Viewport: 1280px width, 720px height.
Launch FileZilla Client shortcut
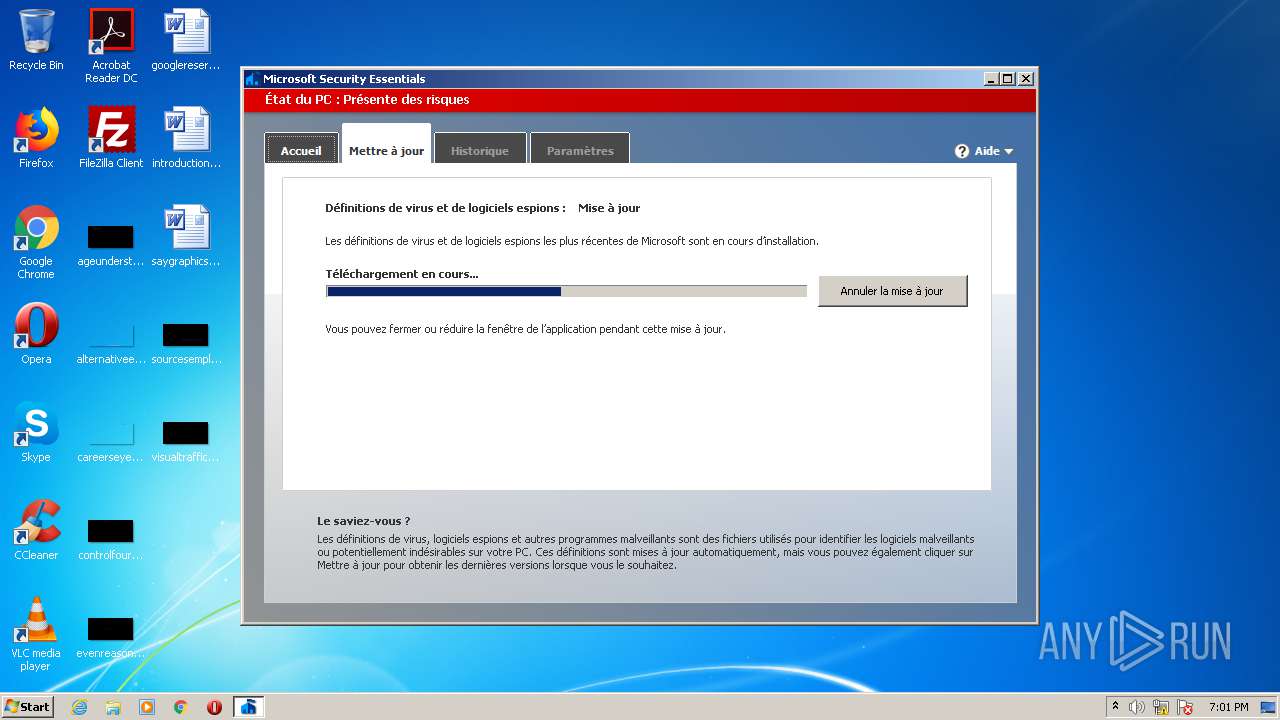pyautogui.click(x=111, y=138)
